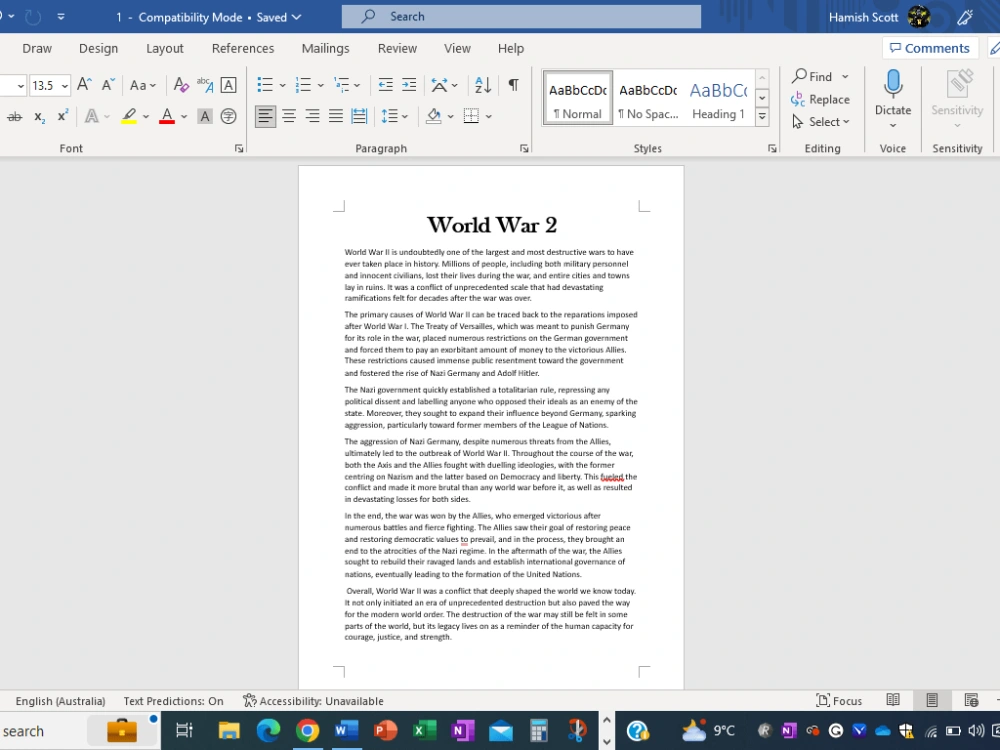
Task: Apply the Heading 1 style
Action: [x=719, y=98]
